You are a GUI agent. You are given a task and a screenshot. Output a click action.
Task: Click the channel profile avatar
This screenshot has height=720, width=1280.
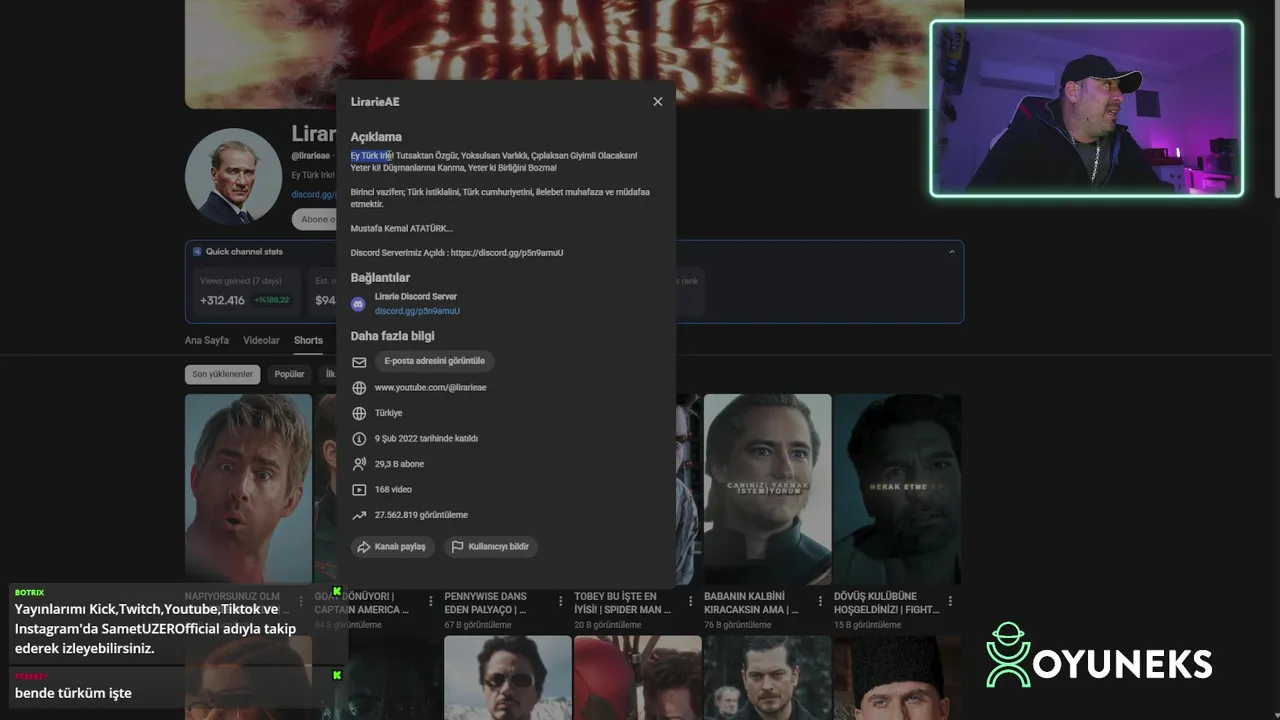(233, 176)
